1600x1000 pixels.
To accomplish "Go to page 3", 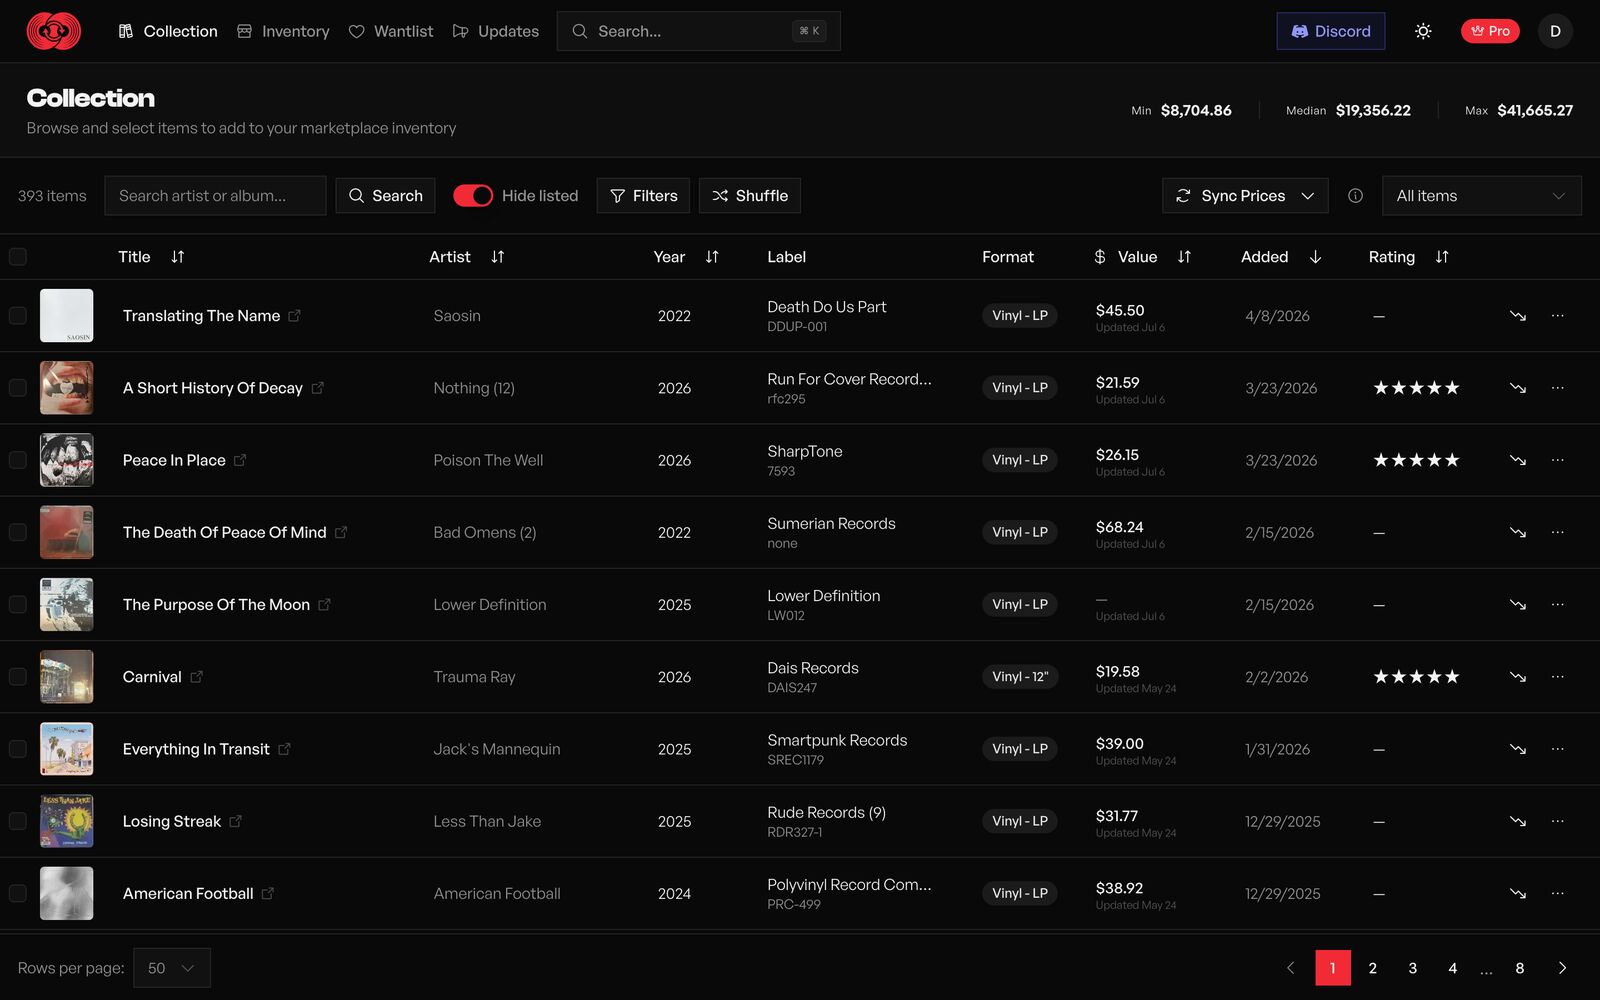I will click(1412, 968).
